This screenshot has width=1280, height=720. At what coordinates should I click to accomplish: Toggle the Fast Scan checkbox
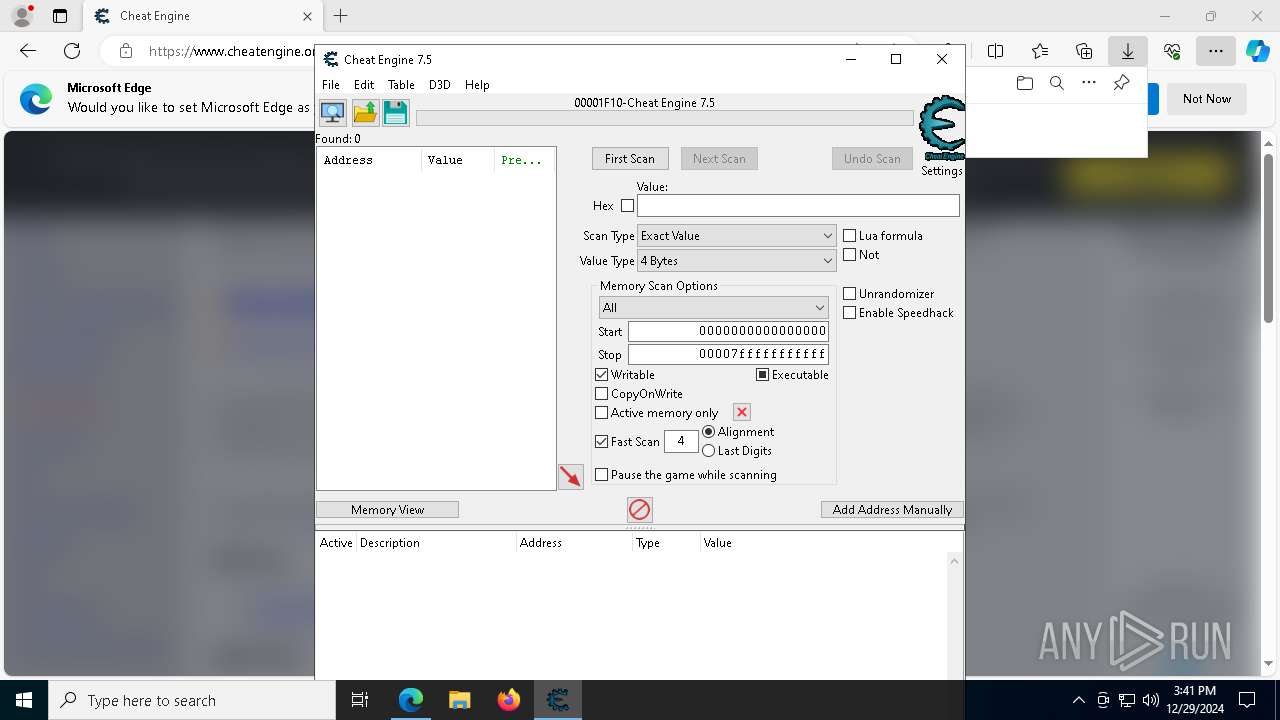tap(602, 441)
